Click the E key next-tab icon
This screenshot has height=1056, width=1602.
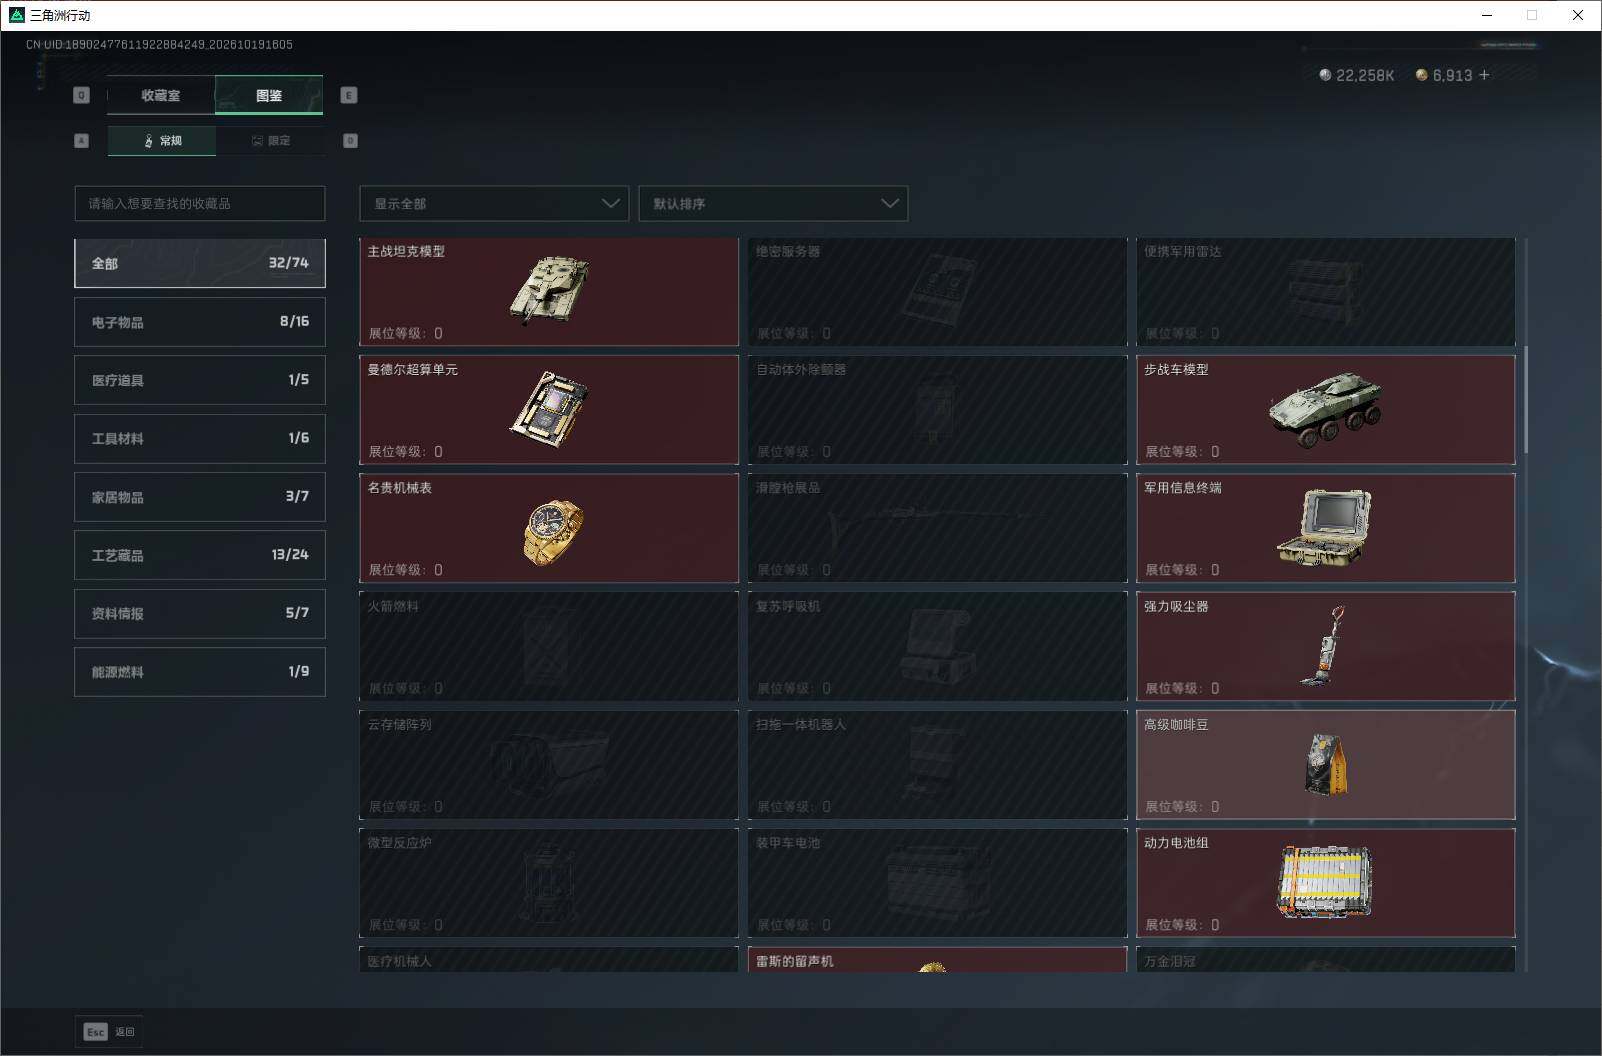point(349,95)
